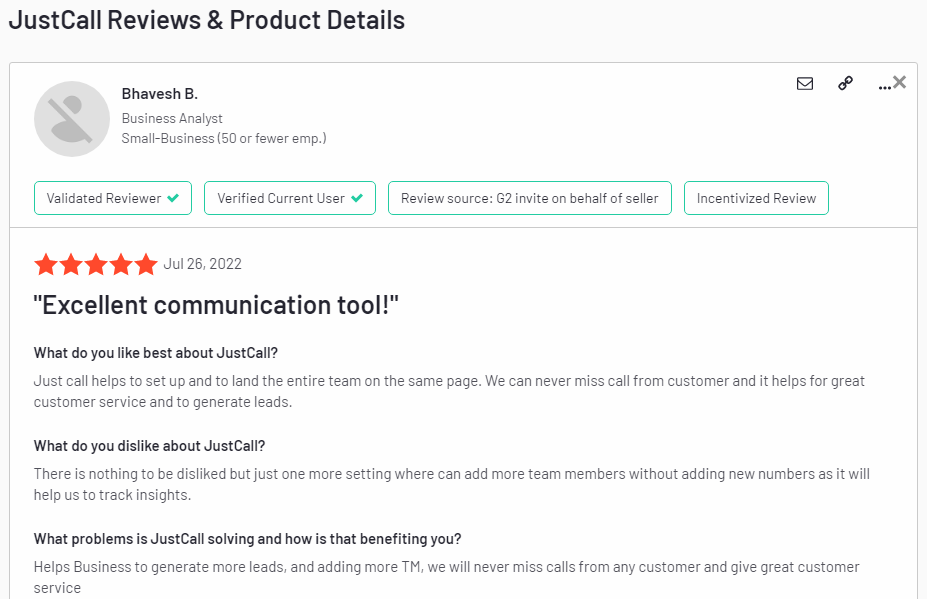Open the three-dots more options menu
The image size is (927, 599).
[x=884, y=88]
